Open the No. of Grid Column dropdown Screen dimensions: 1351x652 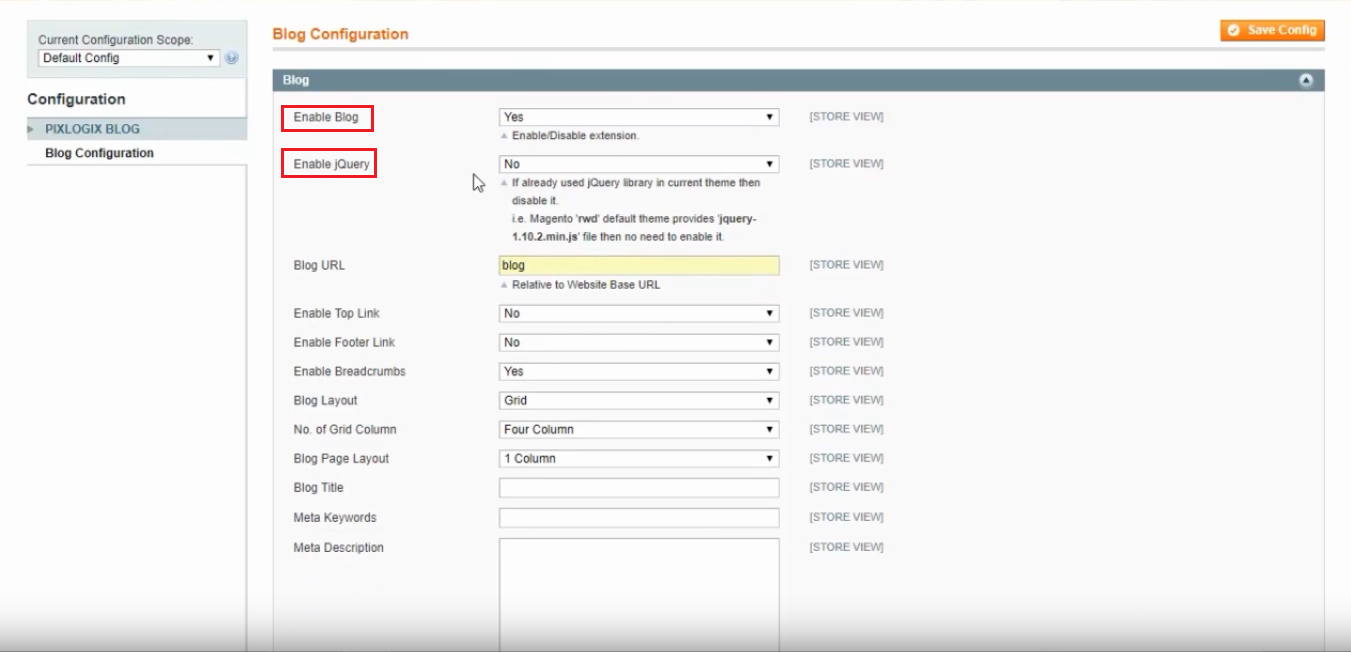(x=637, y=428)
